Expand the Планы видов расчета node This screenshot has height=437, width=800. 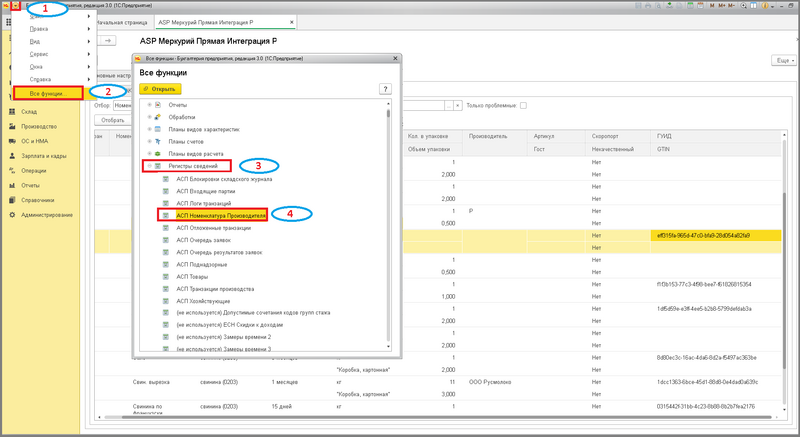(149, 154)
